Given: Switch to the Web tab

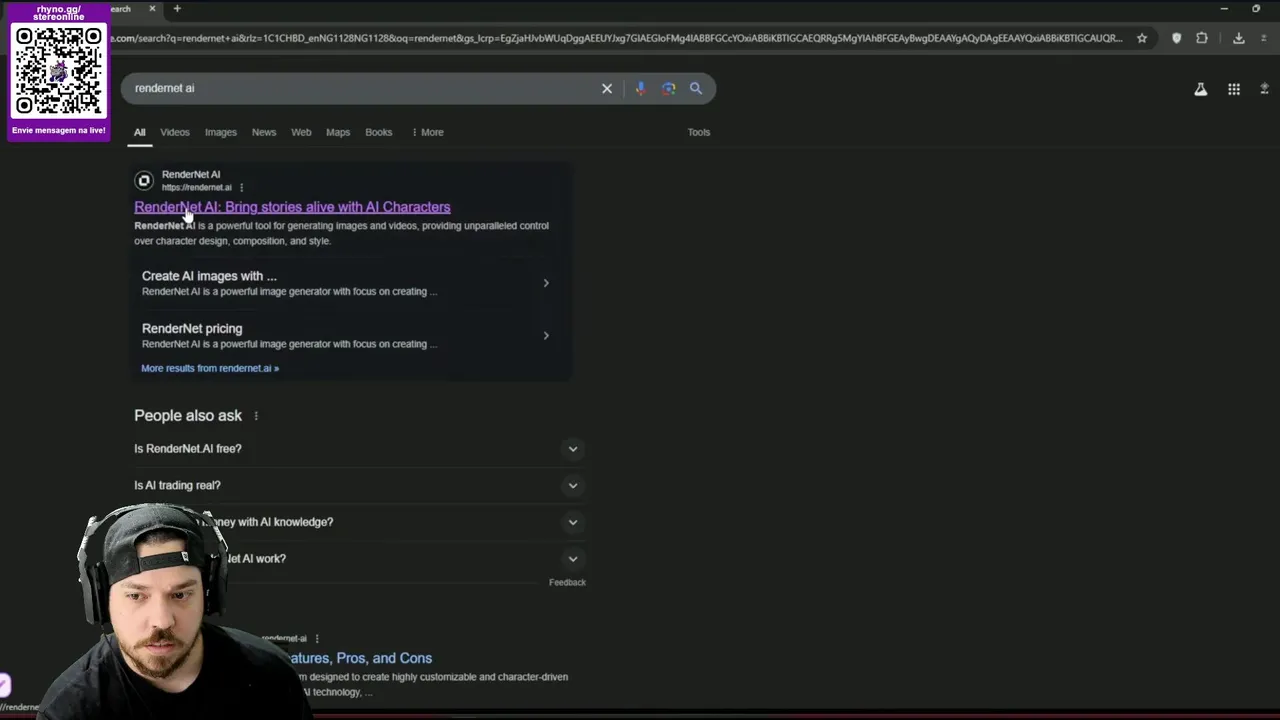Looking at the screenshot, I should click(301, 132).
